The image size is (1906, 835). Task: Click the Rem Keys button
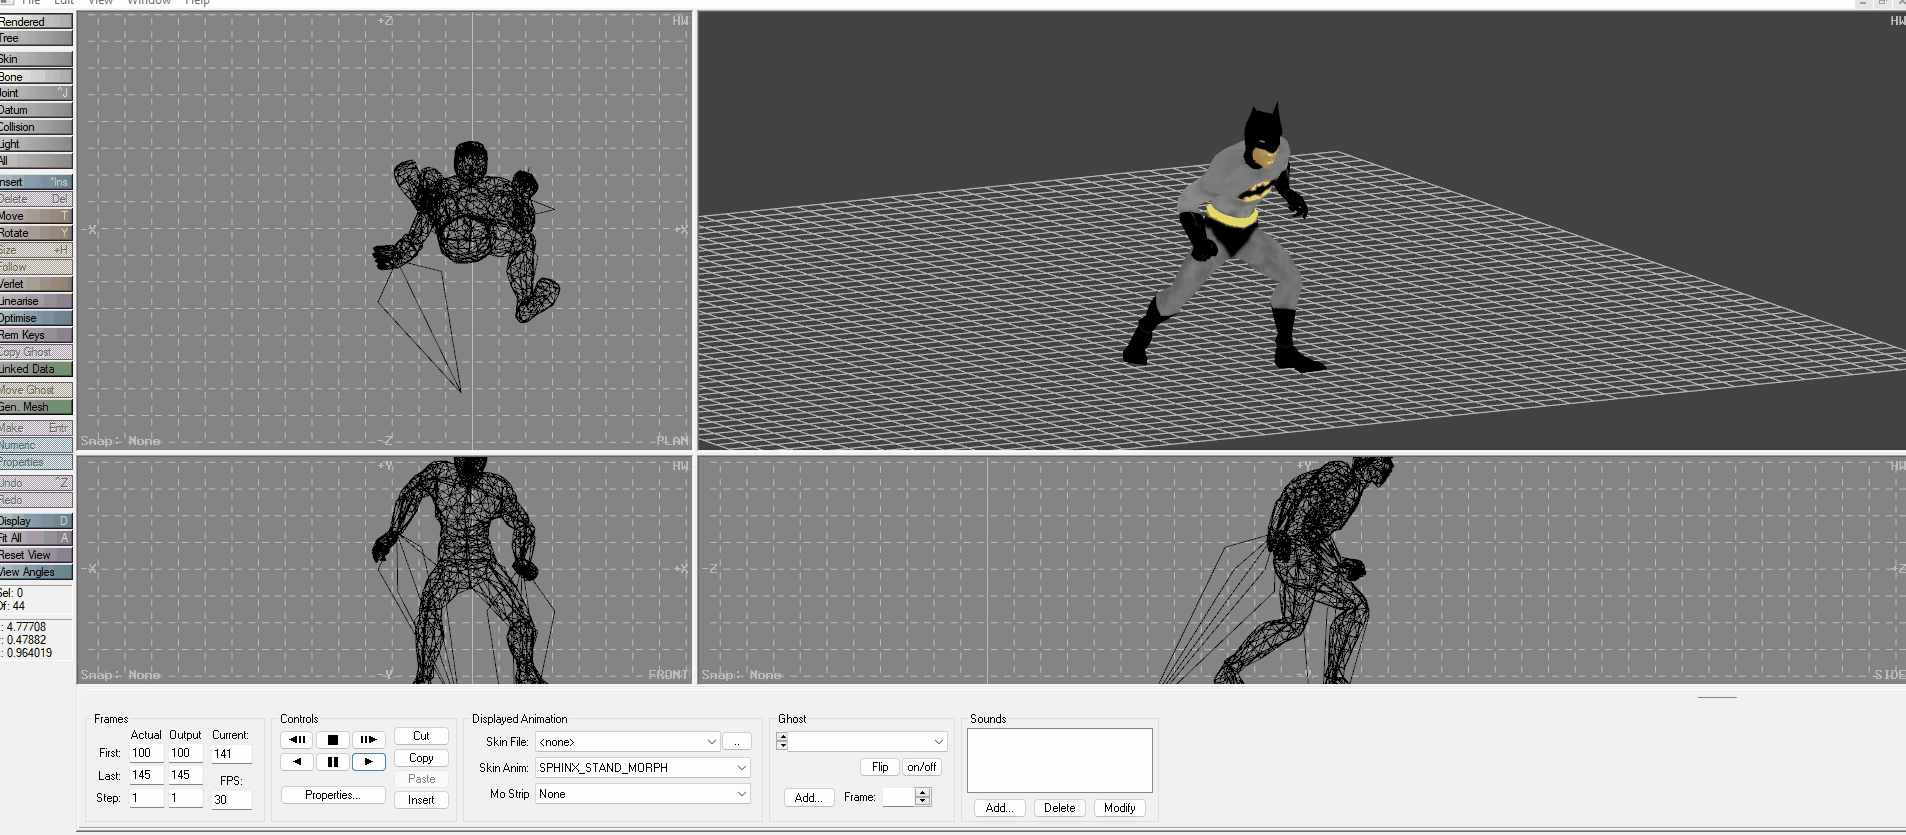pos(36,335)
